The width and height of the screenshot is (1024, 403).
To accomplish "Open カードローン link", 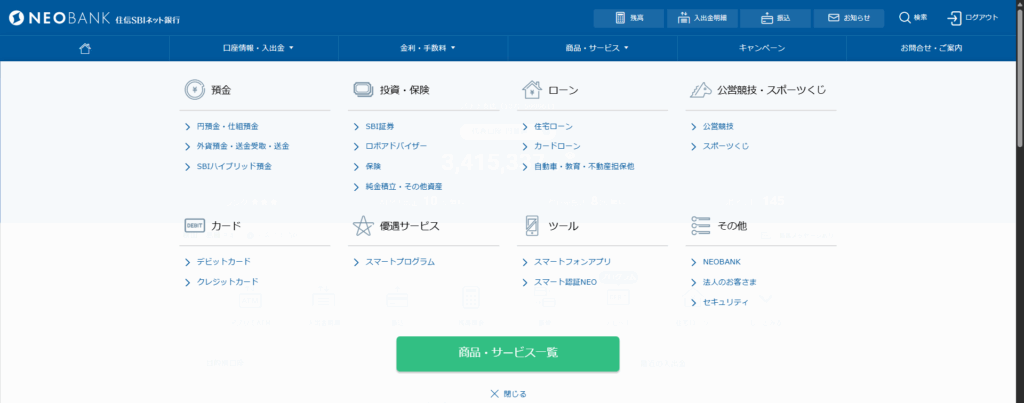I will pos(557,146).
